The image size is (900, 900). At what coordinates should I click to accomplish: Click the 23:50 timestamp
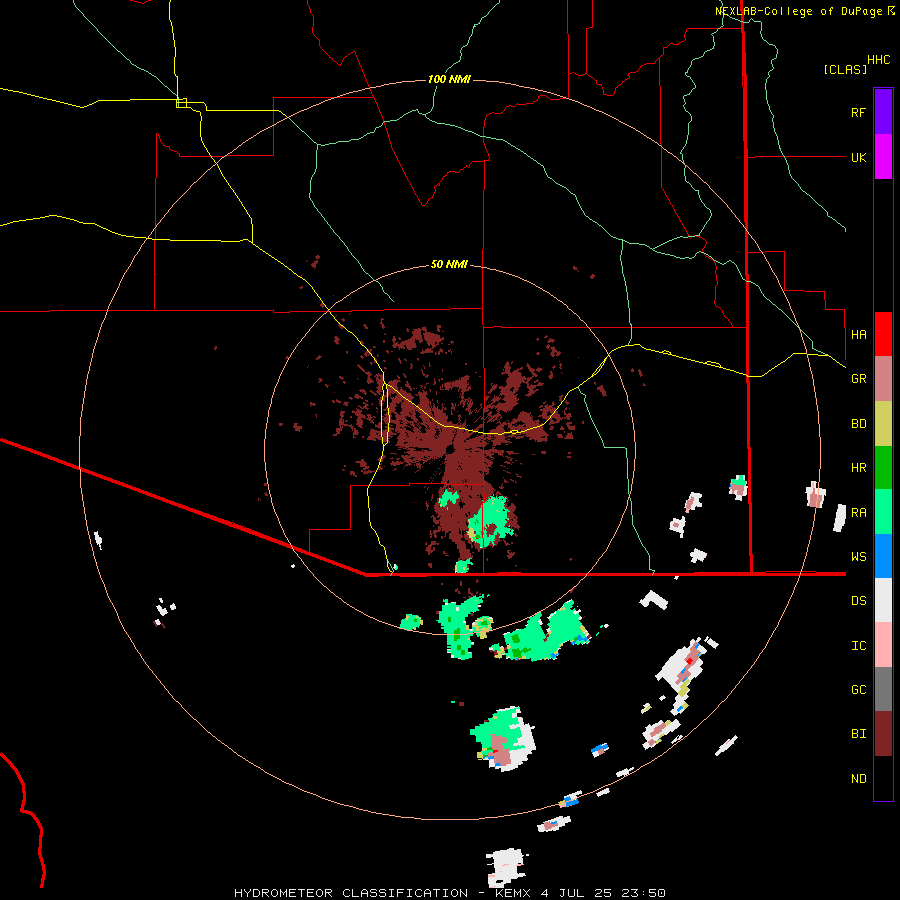point(642,893)
